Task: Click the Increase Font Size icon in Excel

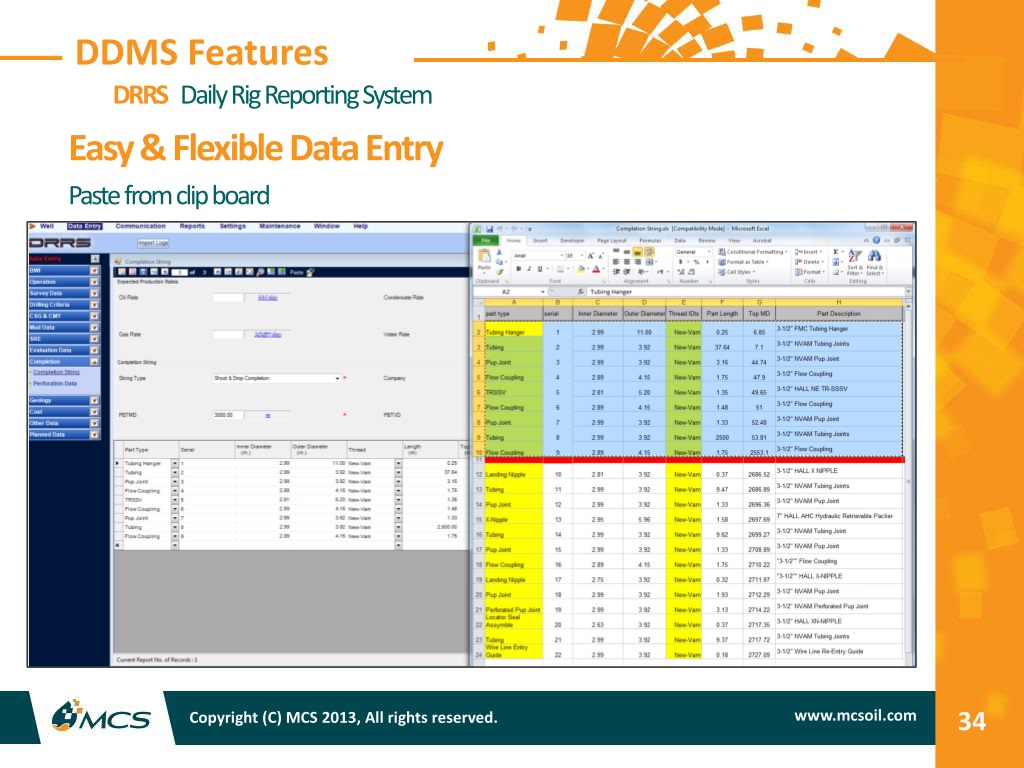Action: (x=590, y=256)
